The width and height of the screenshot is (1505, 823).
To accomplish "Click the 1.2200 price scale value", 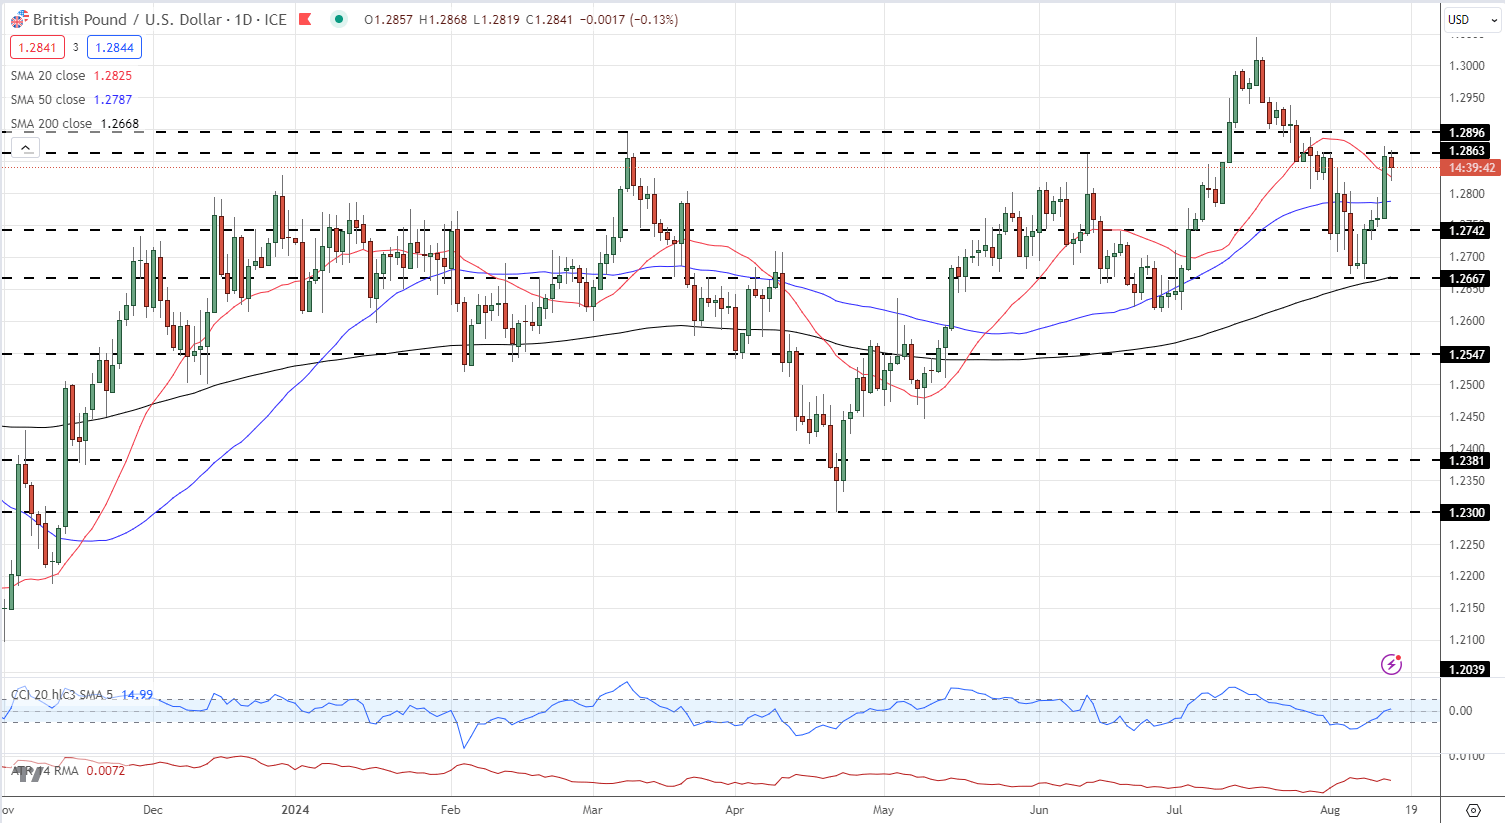I will point(1467,576).
